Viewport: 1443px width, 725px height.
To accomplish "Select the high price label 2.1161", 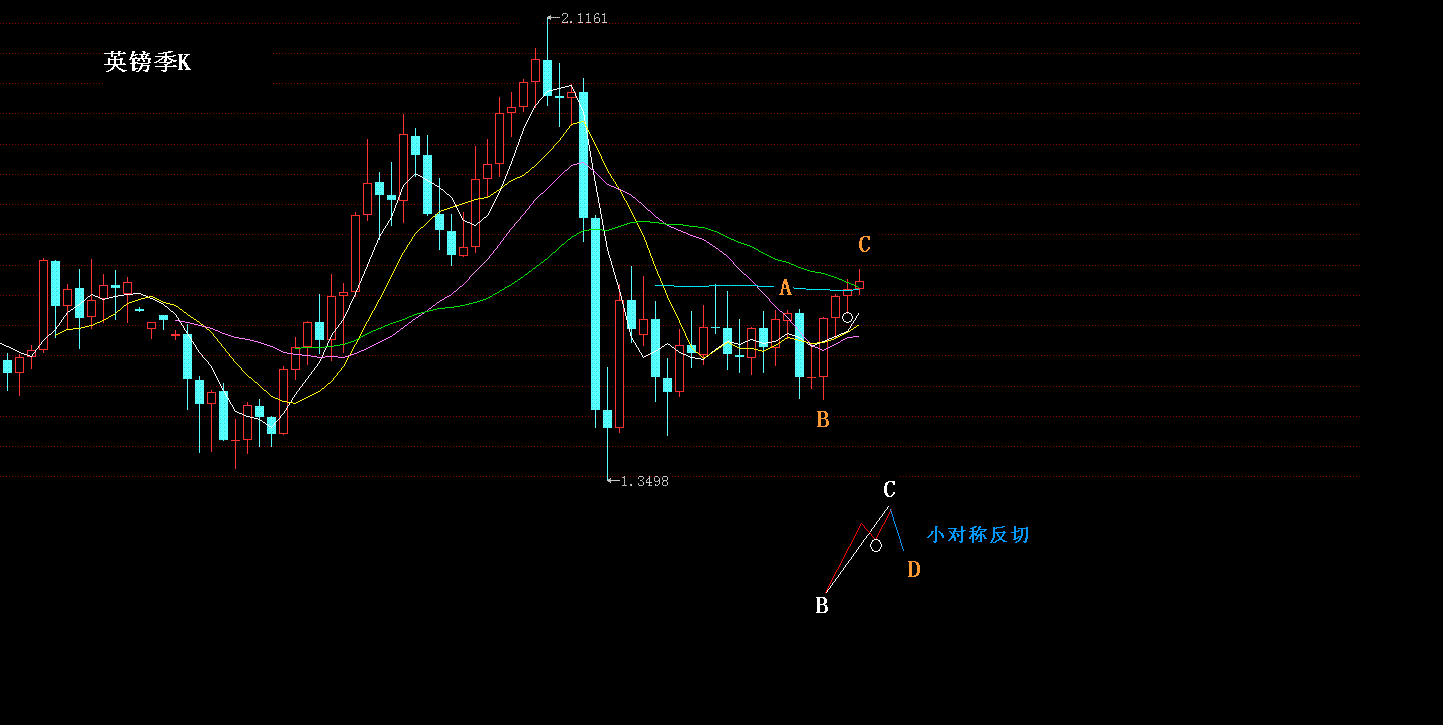I will click(x=584, y=18).
